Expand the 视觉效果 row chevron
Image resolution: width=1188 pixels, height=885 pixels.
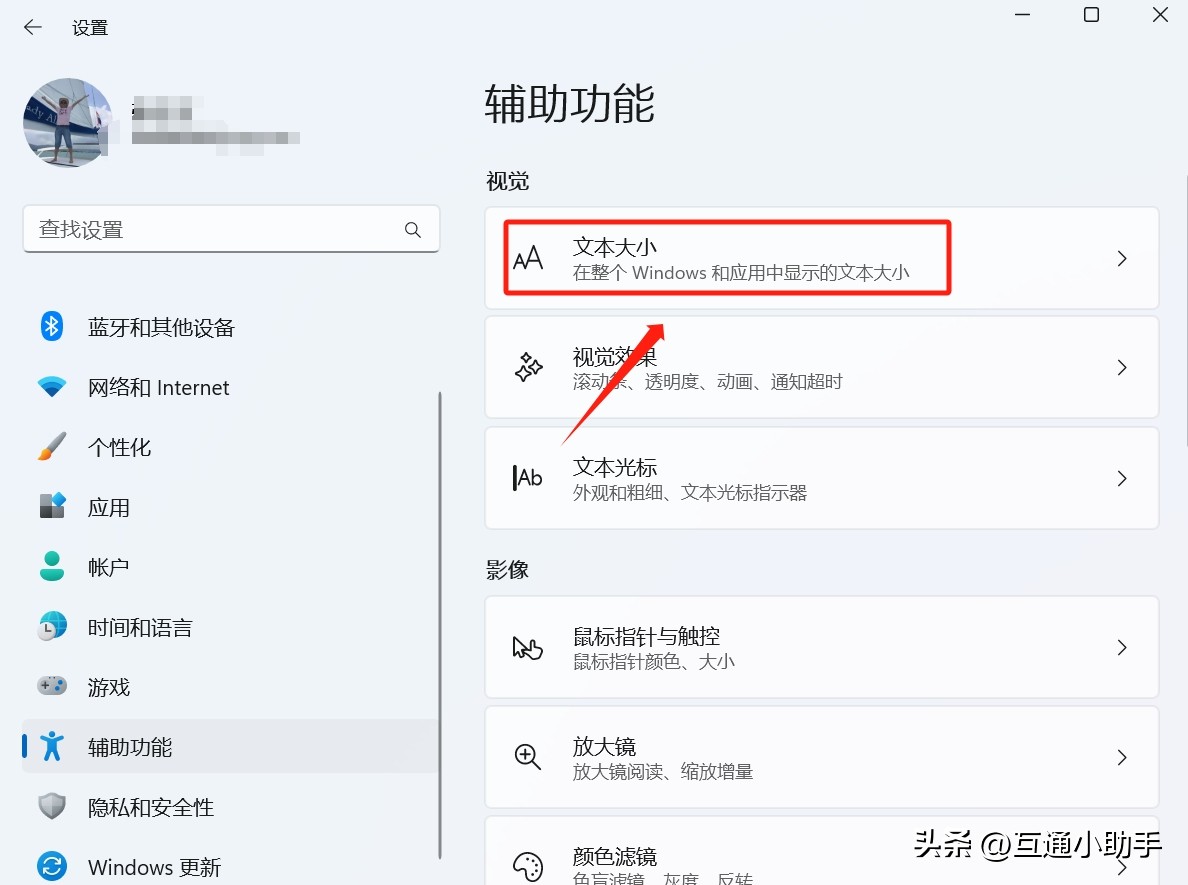pos(1122,367)
